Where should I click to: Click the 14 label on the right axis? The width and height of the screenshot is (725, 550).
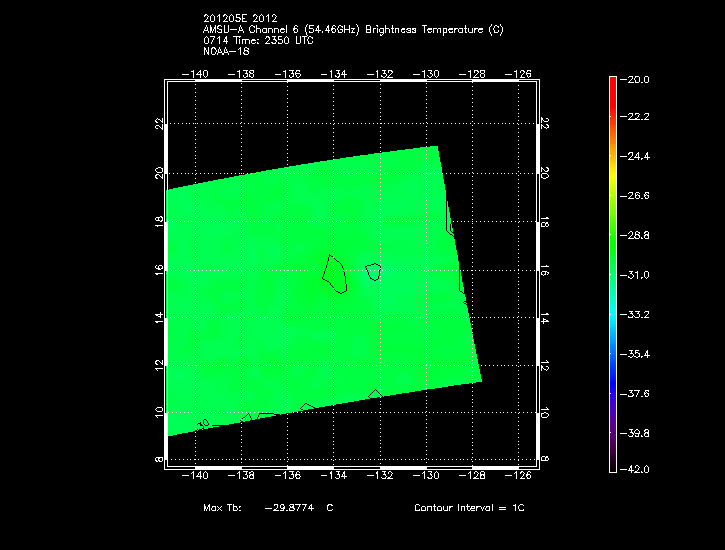[x=543, y=318]
